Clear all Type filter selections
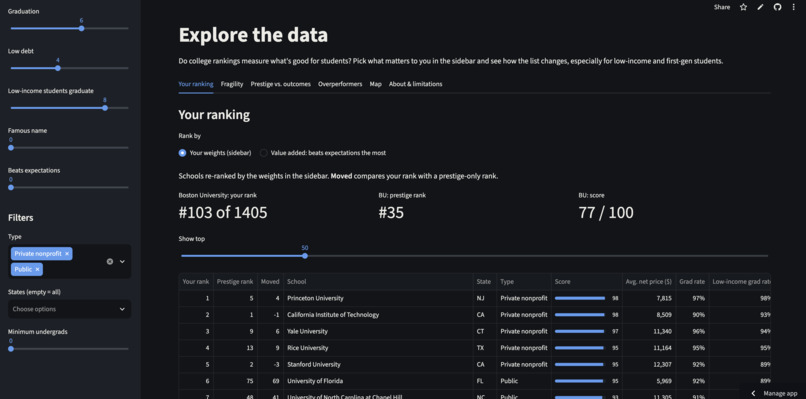806x399 pixels. click(x=109, y=261)
